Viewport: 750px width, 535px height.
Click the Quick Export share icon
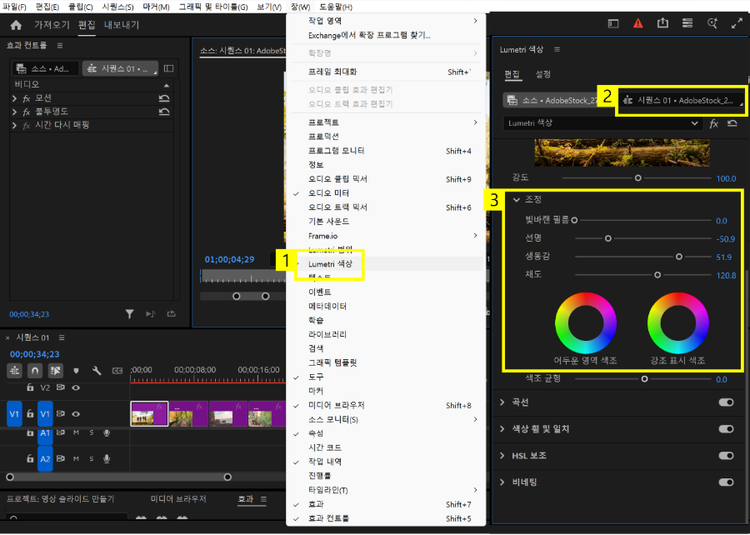pyautogui.click(x=662, y=23)
